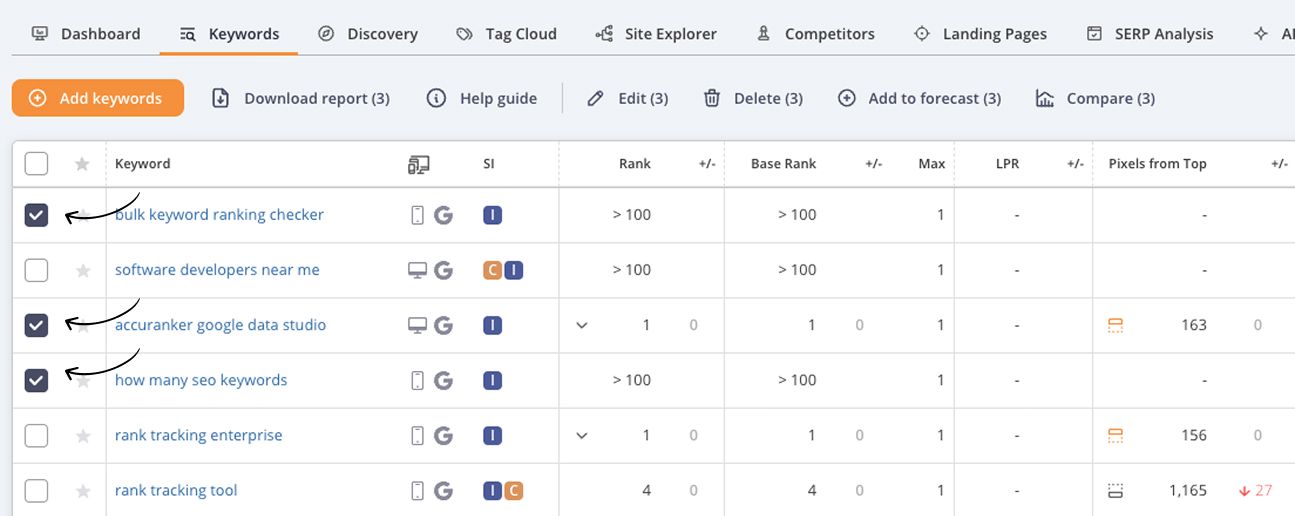Open how many seo keywords keyword

click(x=201, y=380)
